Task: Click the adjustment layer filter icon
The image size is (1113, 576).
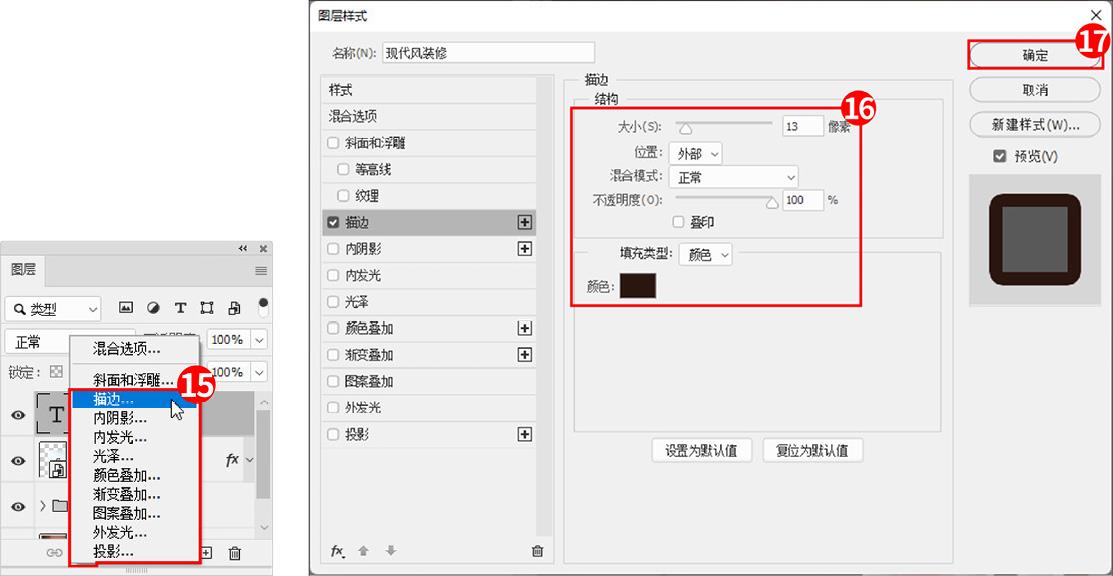Action: click(x=153, y=308)
